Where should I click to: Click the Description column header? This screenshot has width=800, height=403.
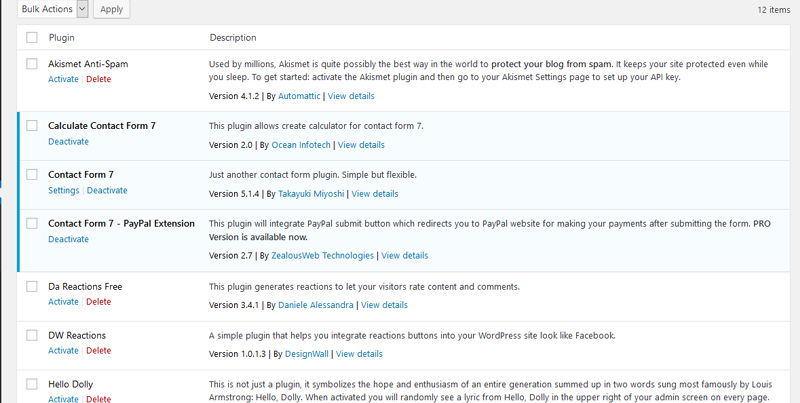233,38
